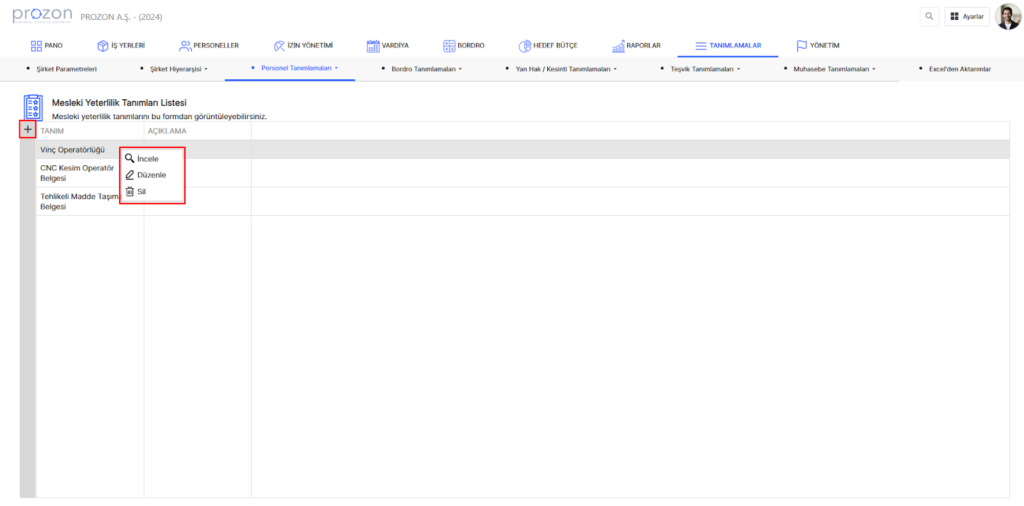
Task: Expand the Muhasebe Tanımlamaları dropdown
Action: [x=834, y=69]
